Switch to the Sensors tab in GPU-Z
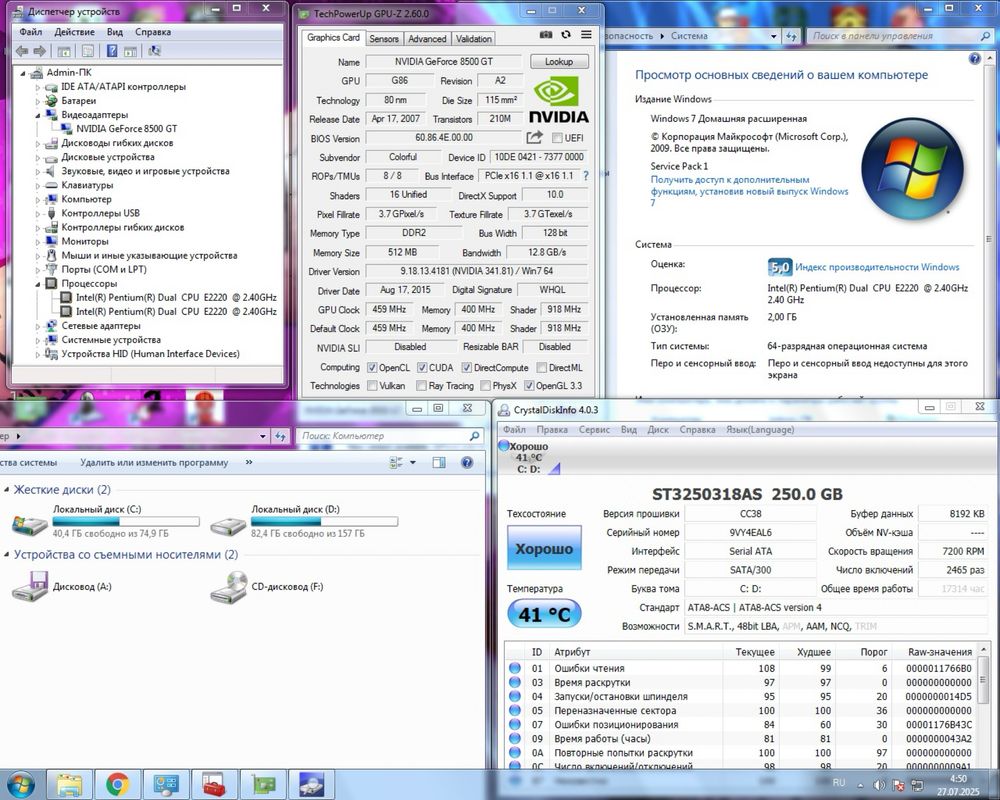This screenshot has height=800, width=1000. coord(384,38)
